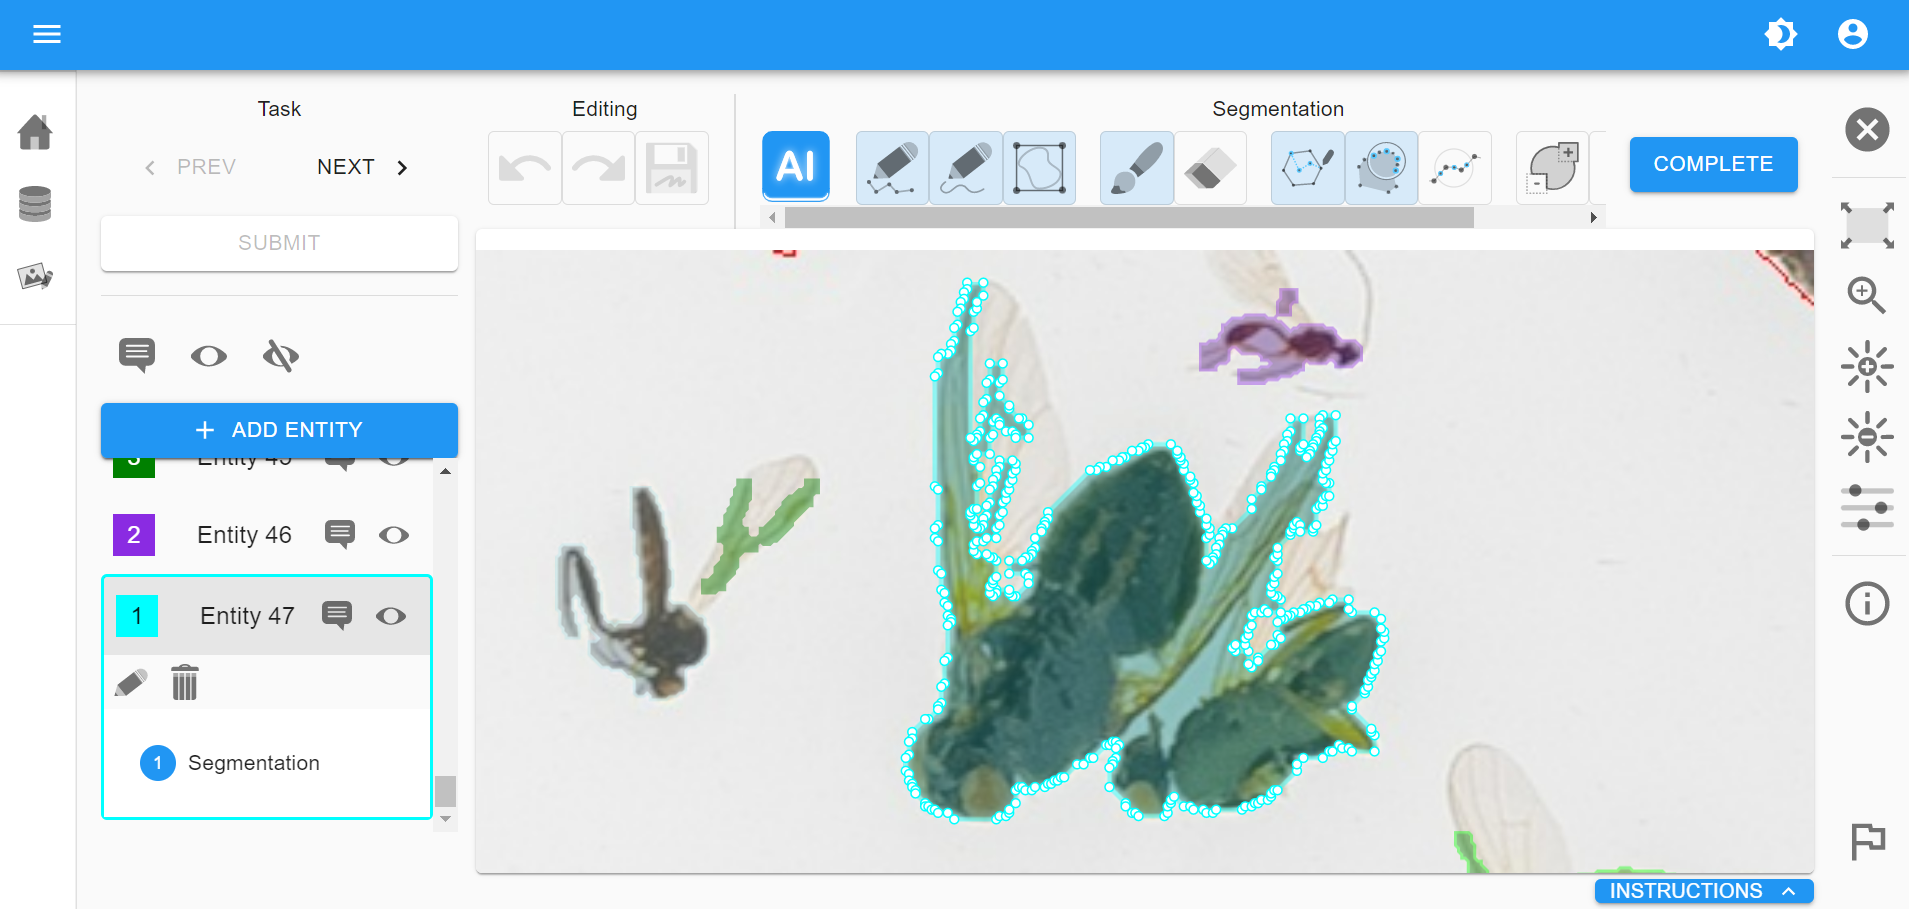Screen dimensions: 1909x909
Task: Undo the last edit
Action: [525, 168]
